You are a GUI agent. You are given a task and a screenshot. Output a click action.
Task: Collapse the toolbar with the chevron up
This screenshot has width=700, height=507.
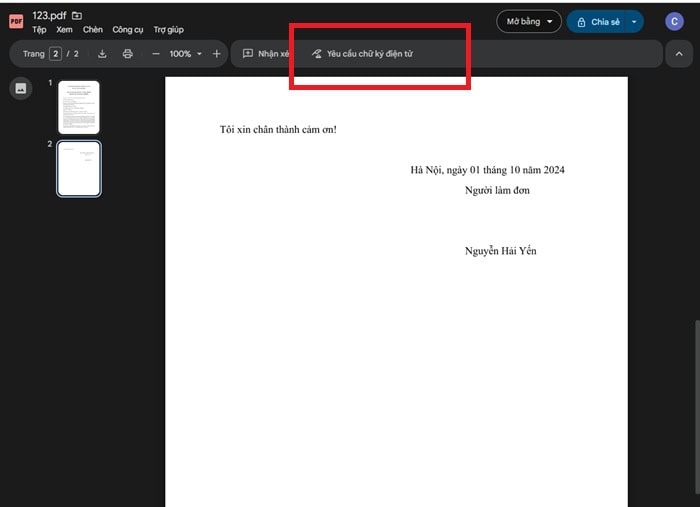click(x=678, y=54)
